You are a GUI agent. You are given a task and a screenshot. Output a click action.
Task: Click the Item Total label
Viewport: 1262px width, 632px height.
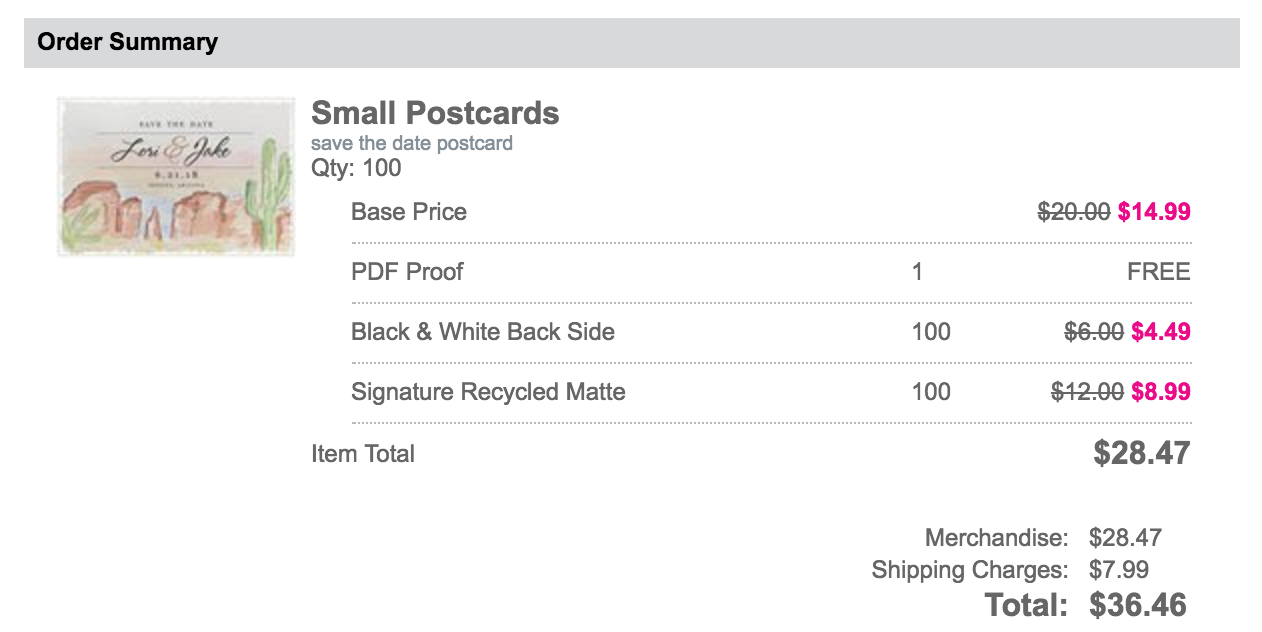pyautogui.click(x=363, y=454)
